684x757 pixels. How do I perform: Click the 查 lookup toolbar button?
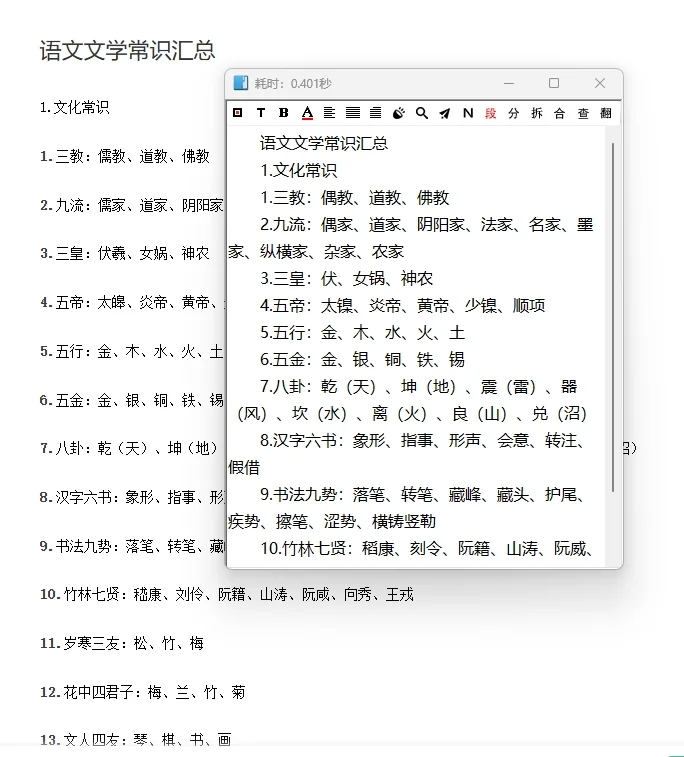583,113
